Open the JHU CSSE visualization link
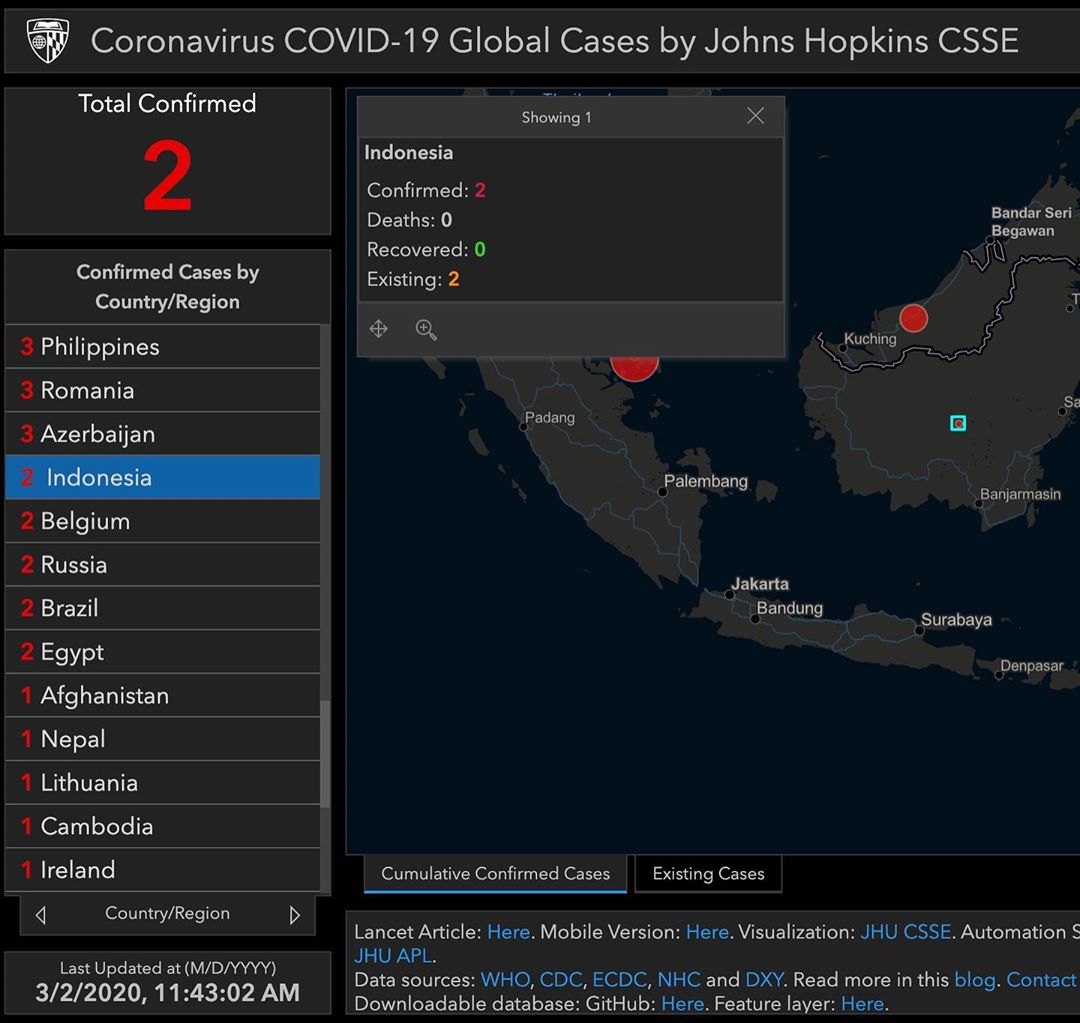This screenshot has height=1023, width=1080. point(905,931)
